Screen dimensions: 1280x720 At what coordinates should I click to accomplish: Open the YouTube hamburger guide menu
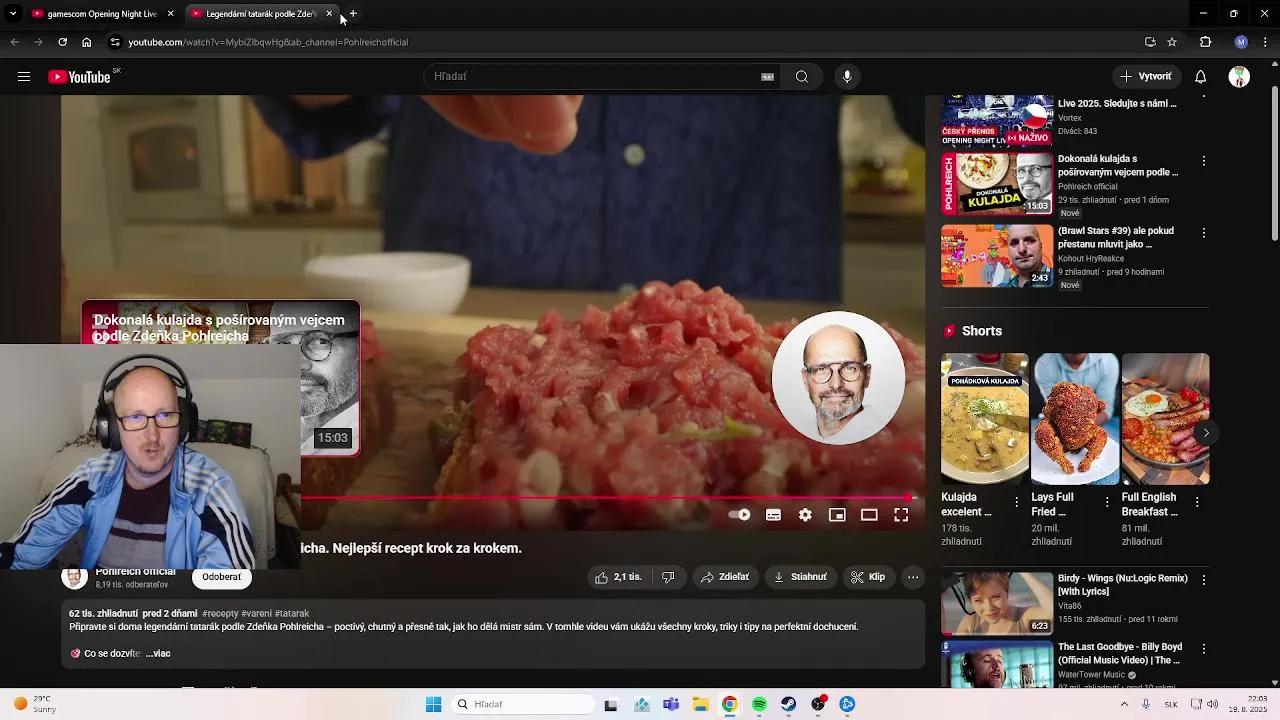click(x=24, y=77)
